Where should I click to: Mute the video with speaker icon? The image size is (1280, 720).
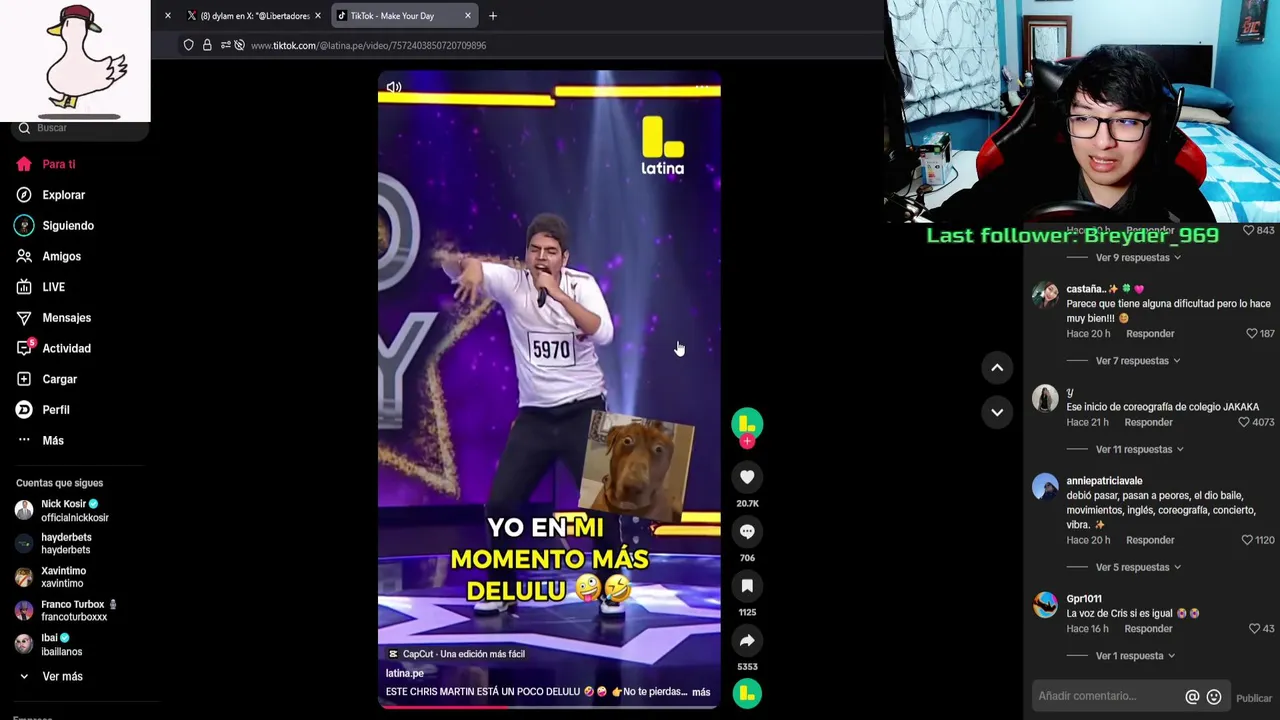[394, 87]
